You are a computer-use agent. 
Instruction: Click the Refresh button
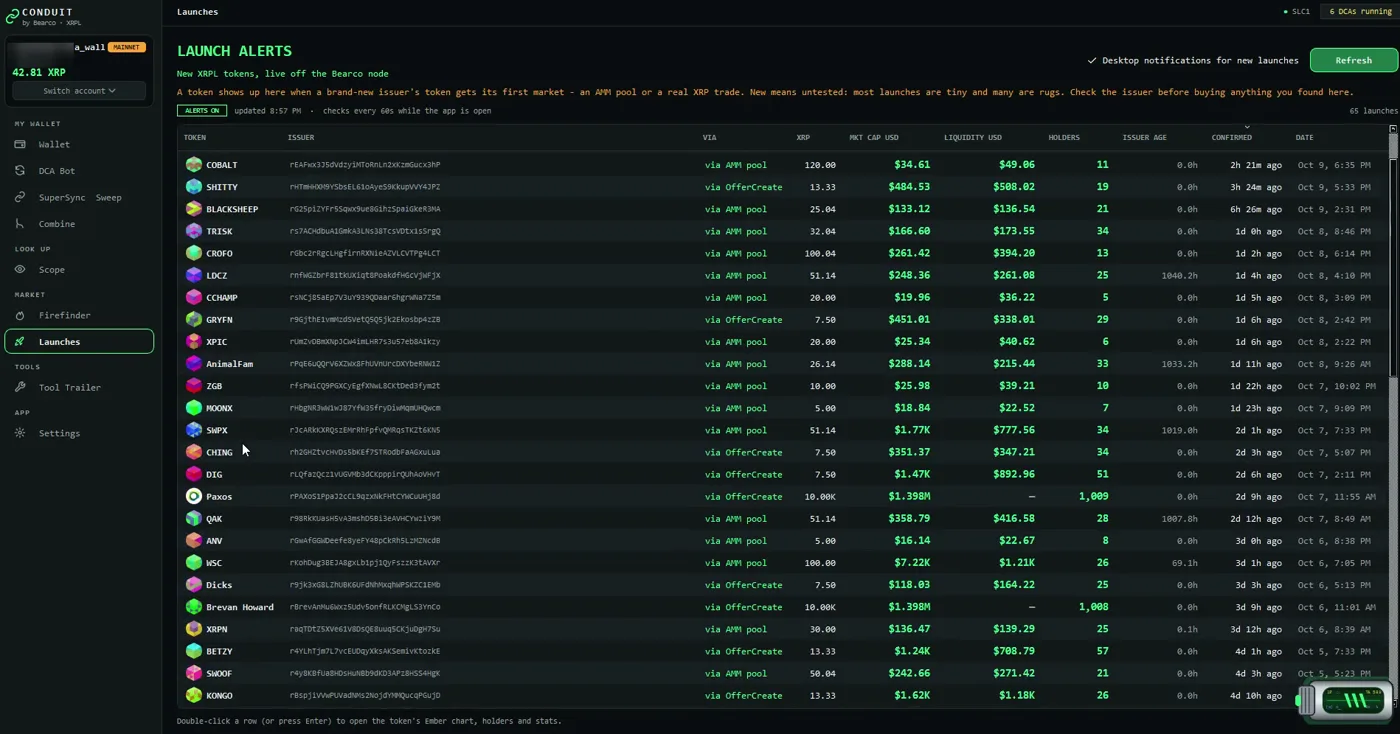pos(1353,60)
